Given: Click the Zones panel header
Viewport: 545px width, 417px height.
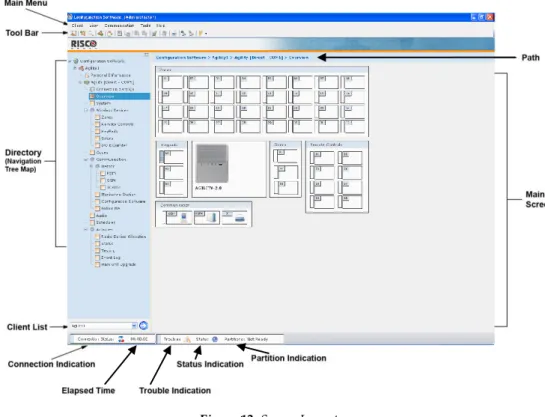Looking at the screenshot, I should 262,70.
